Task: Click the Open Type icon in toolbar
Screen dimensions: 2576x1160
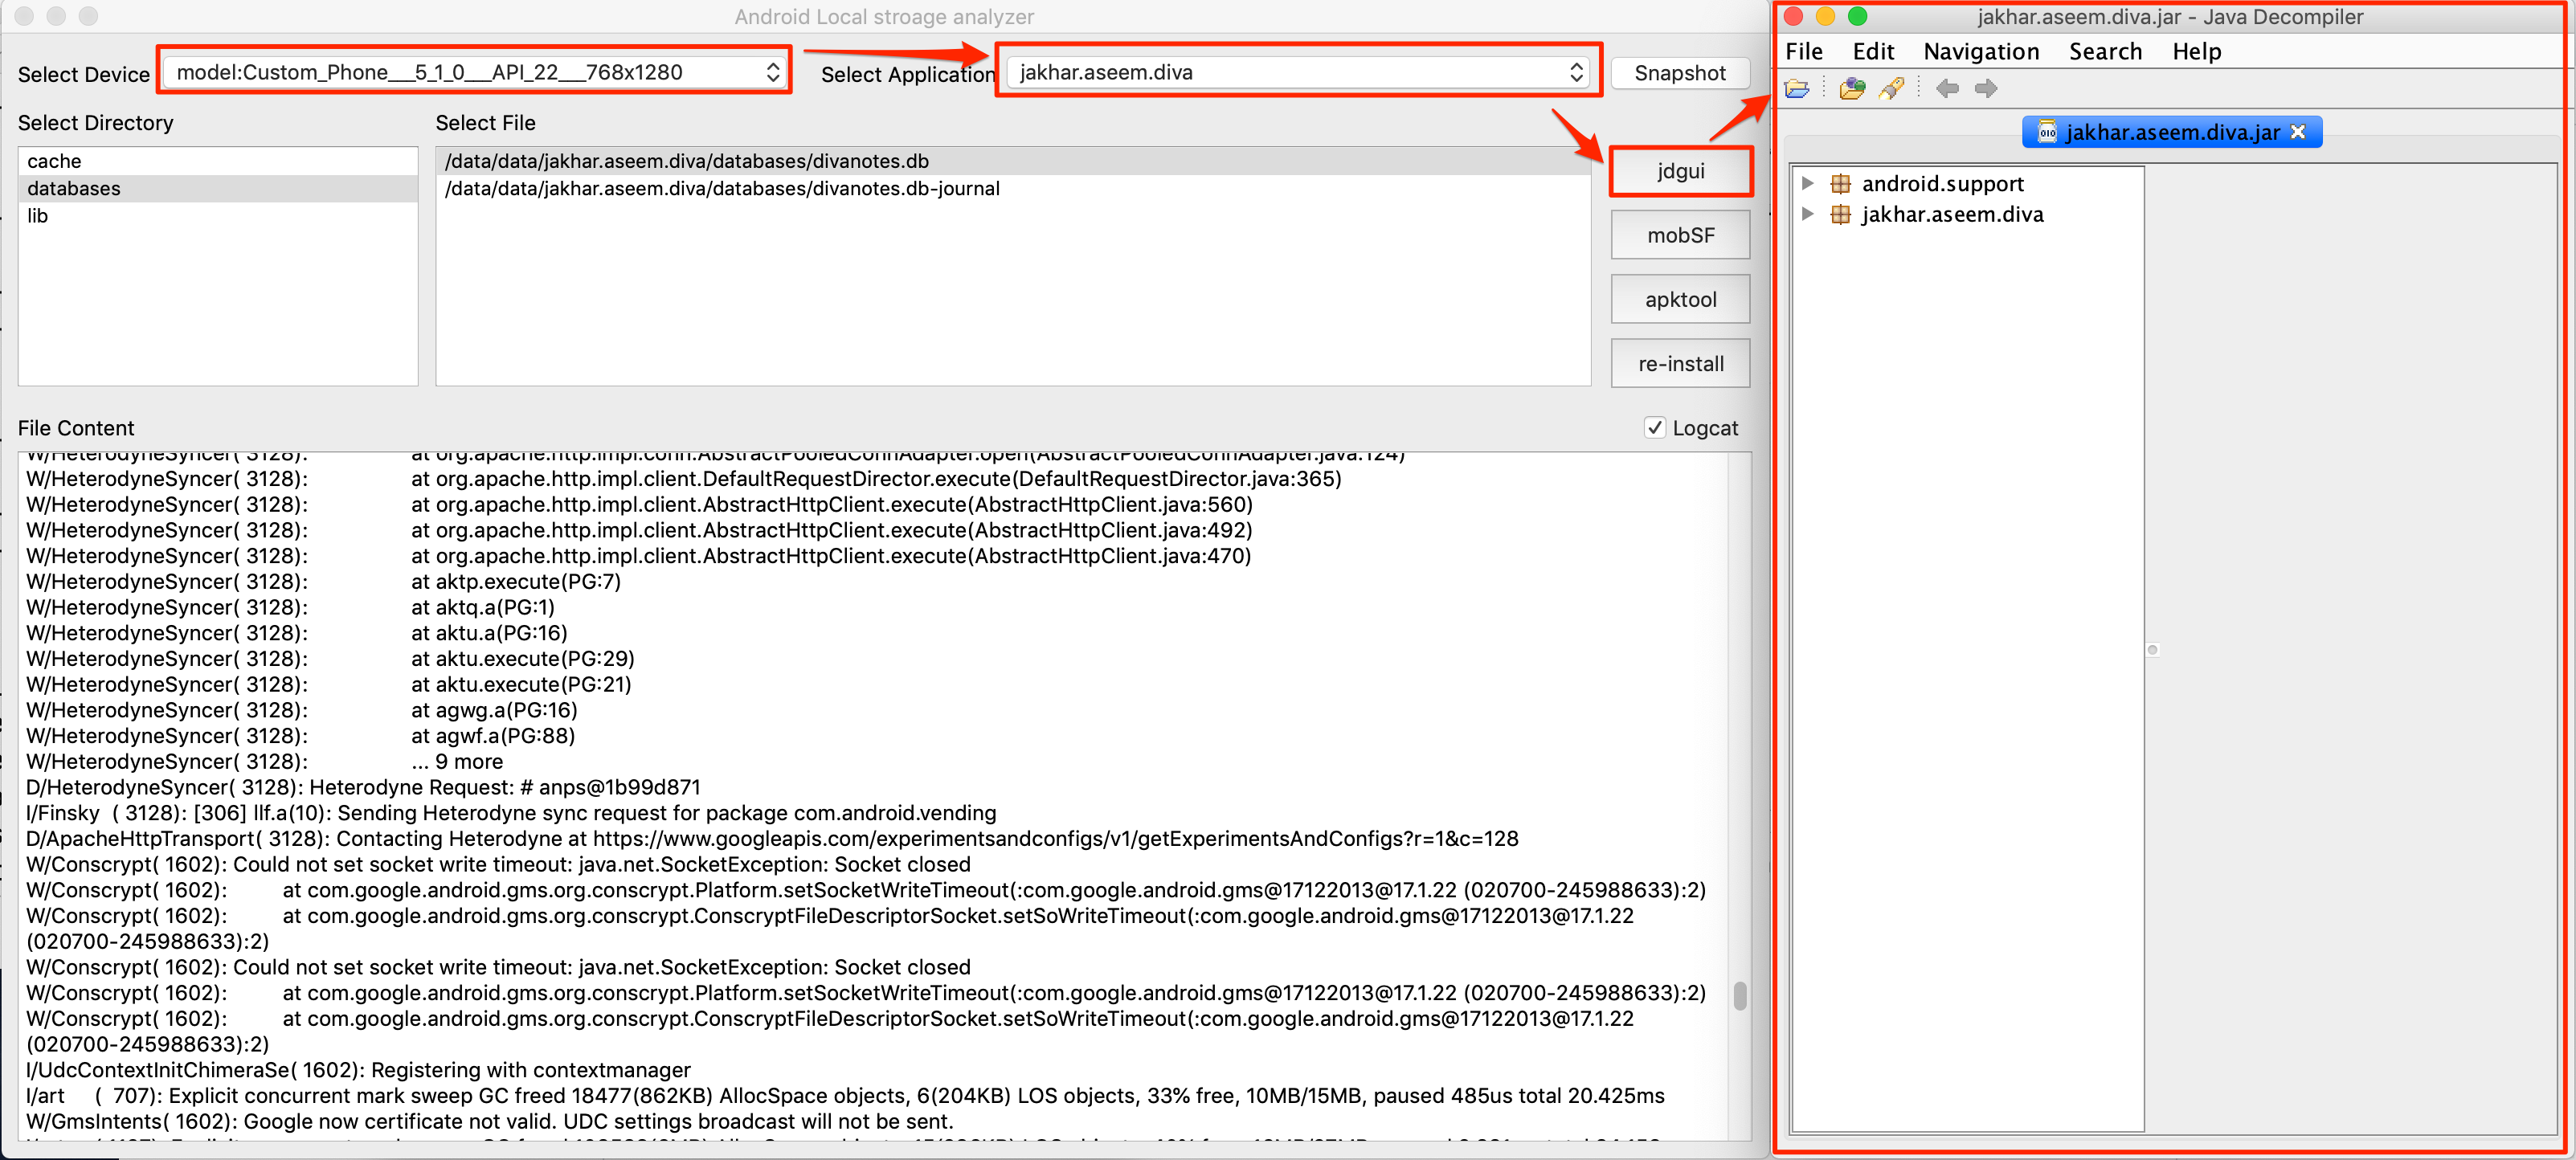Action: (1852, 89)
